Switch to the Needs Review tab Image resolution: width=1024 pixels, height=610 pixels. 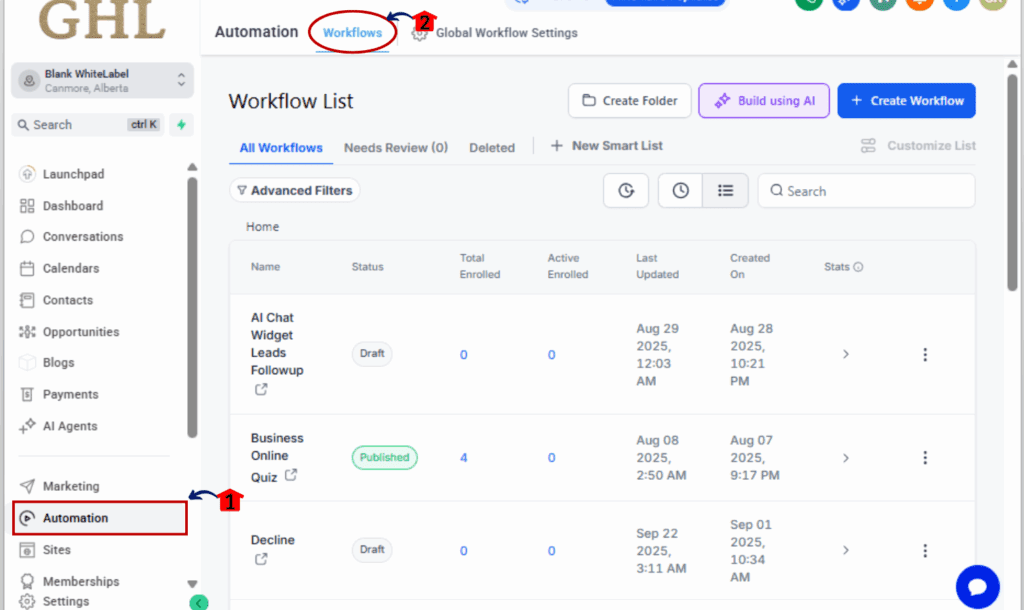pos(395,147)
